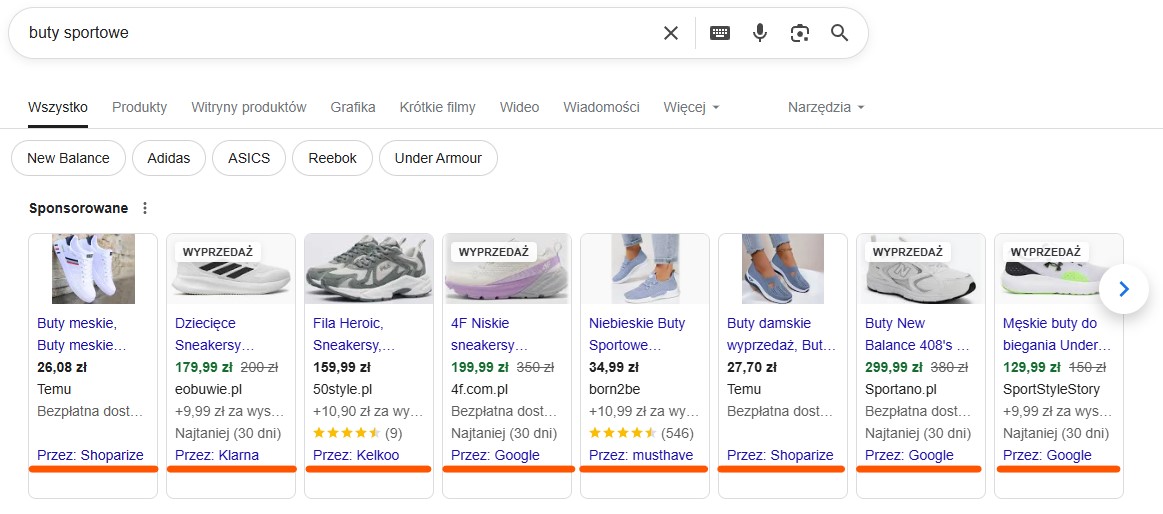Viewport: 1163px width, 514px height.
Task: Select the New Balance filter chip
Action: coord(68,158)
